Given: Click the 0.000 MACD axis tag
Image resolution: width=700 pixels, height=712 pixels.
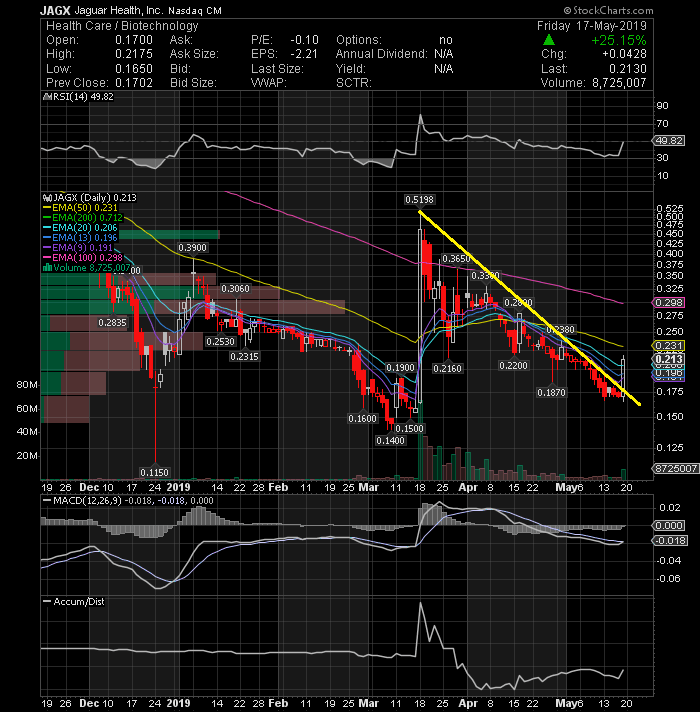Looking at the screenshot, I should 669,525.
